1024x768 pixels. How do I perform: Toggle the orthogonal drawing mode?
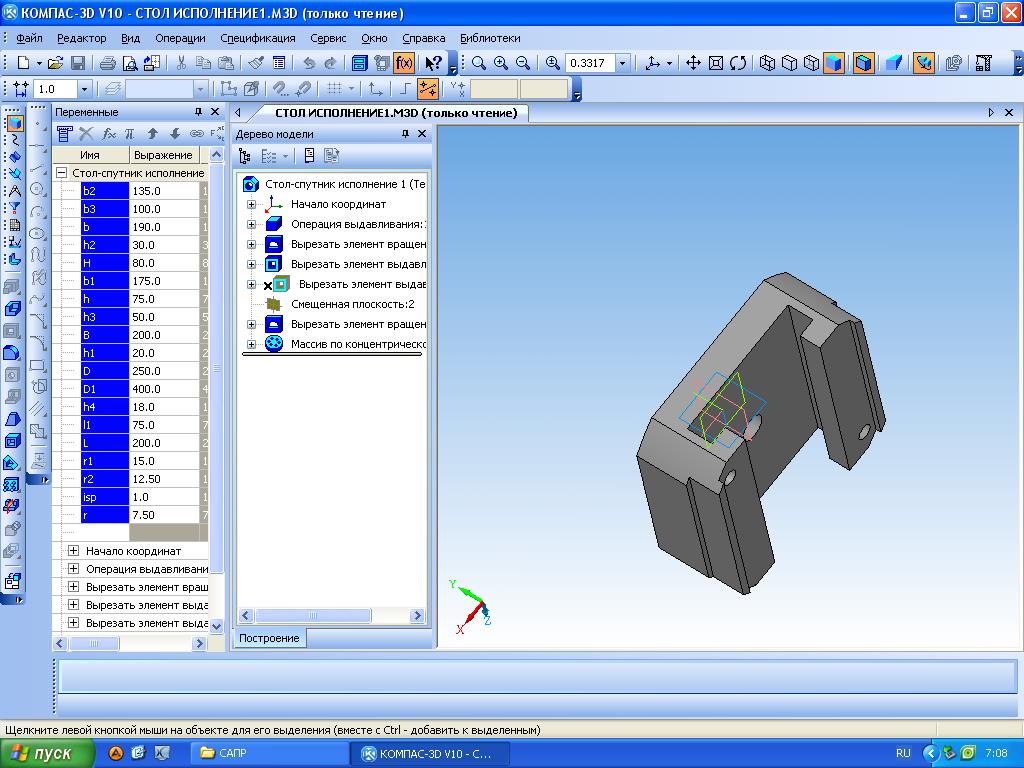point(406,88)
